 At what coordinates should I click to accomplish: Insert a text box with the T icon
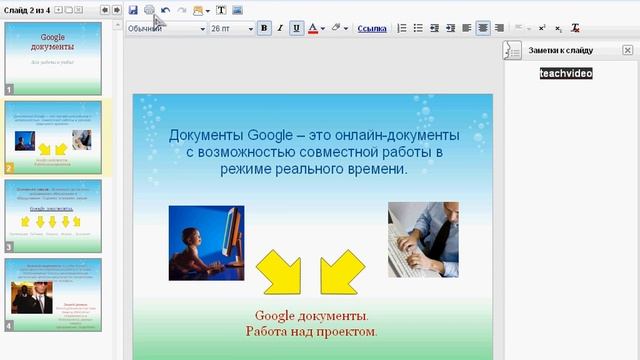pyautogui.click(x=221, y=10)
